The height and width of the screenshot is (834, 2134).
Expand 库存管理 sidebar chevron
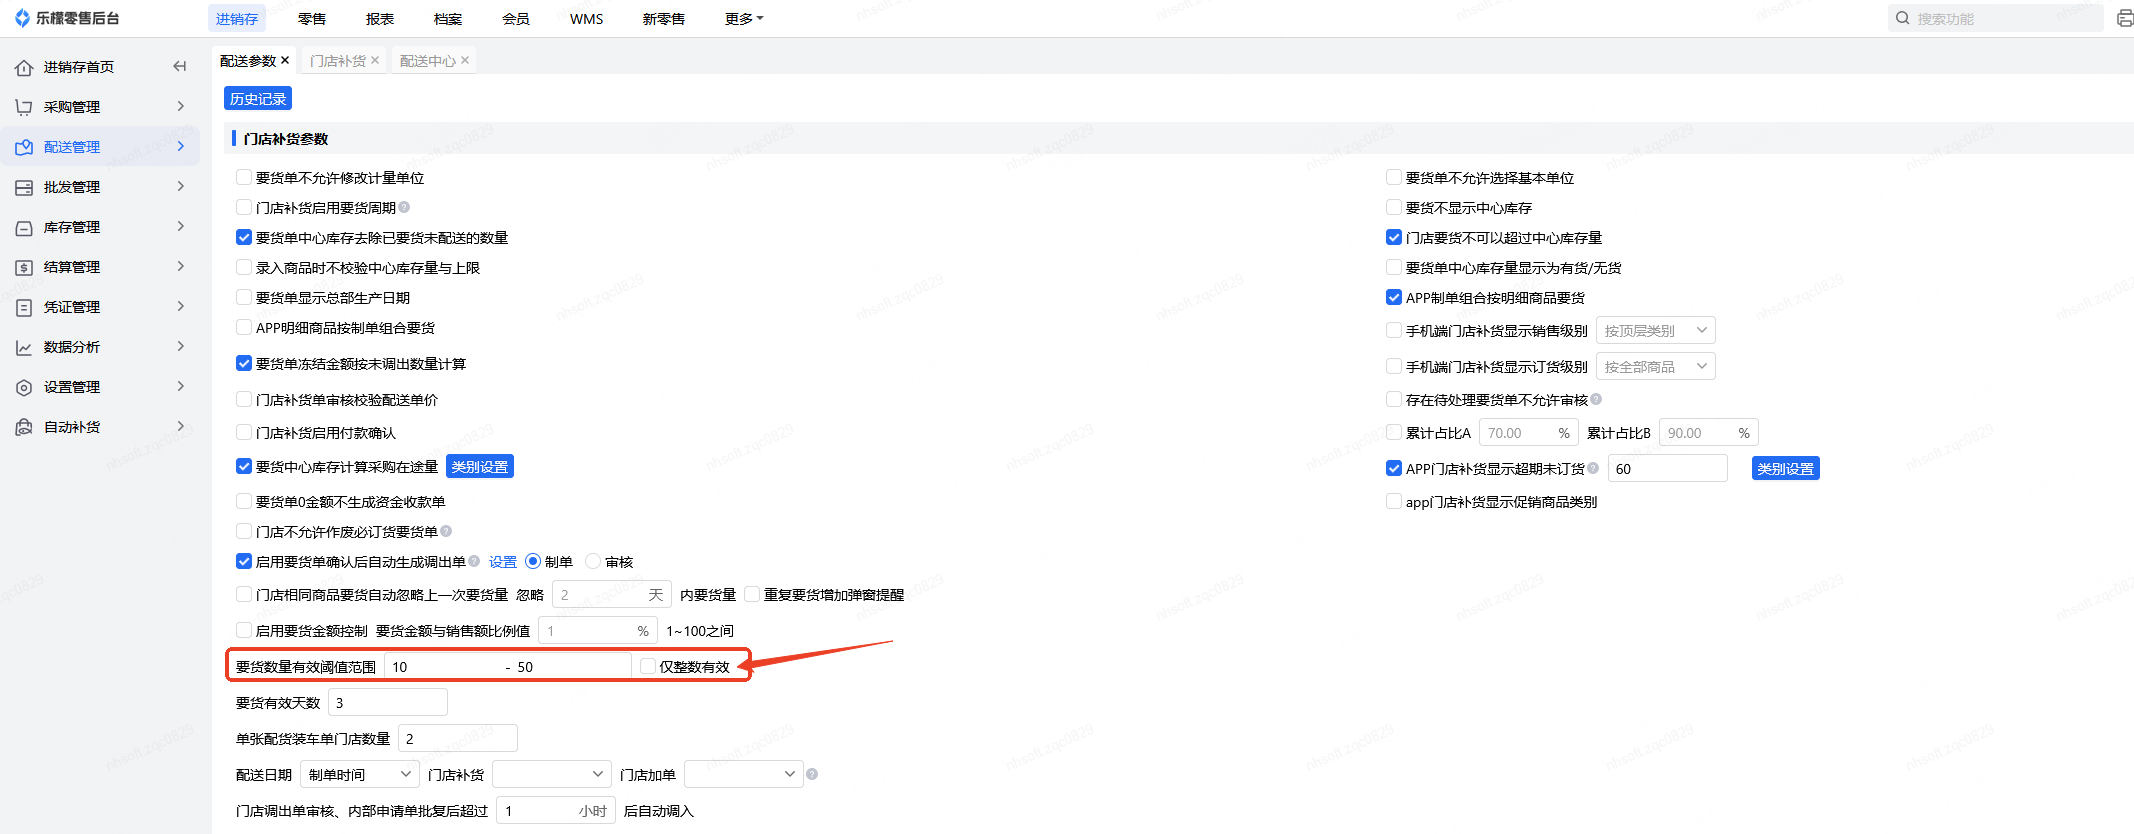click(x=181, y=226)
